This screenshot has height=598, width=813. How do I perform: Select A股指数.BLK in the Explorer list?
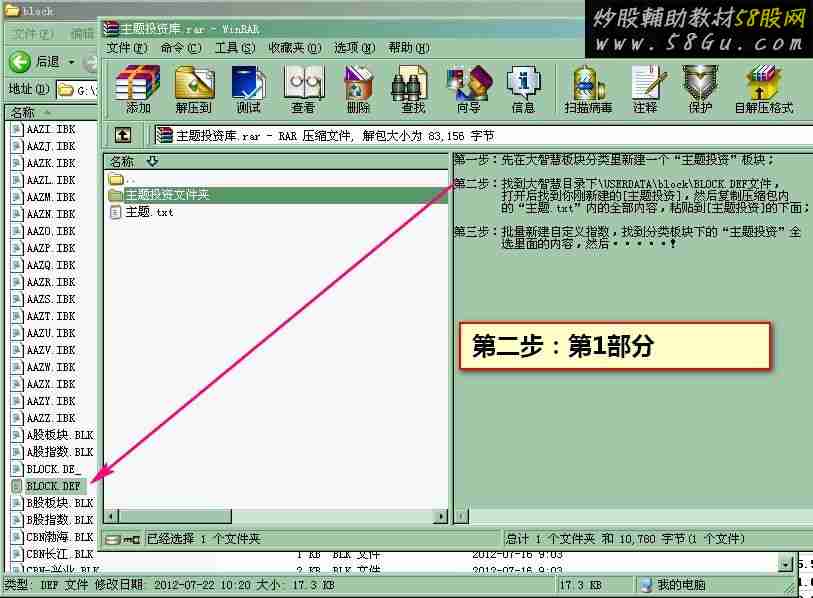[x=60, y=452]
